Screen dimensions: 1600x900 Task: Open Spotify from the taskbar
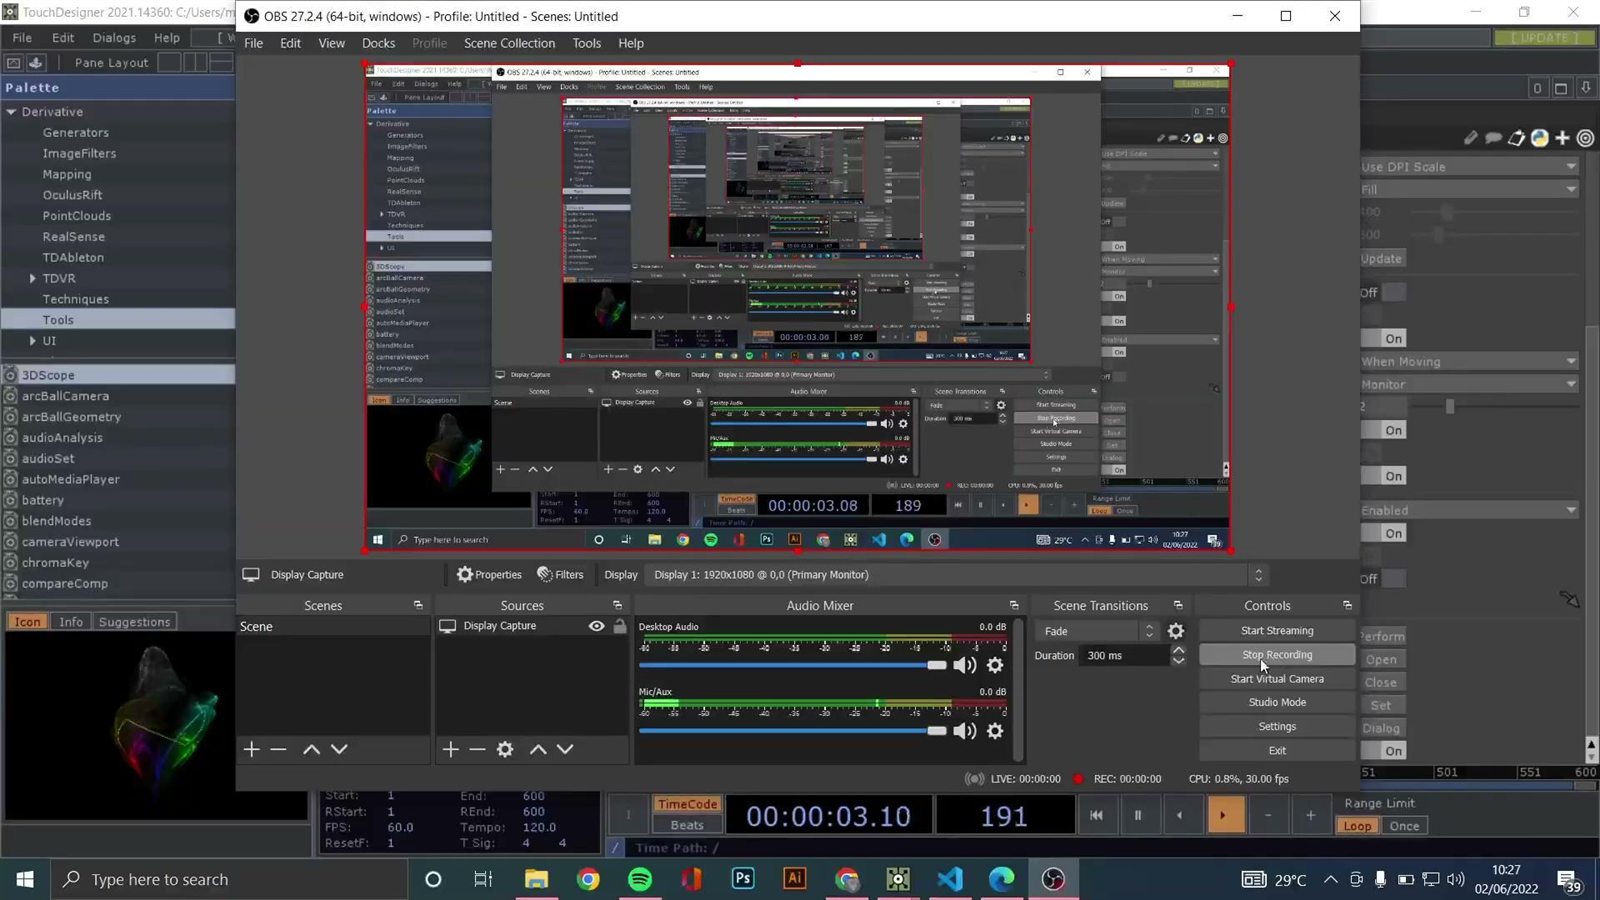click(640, 879)
